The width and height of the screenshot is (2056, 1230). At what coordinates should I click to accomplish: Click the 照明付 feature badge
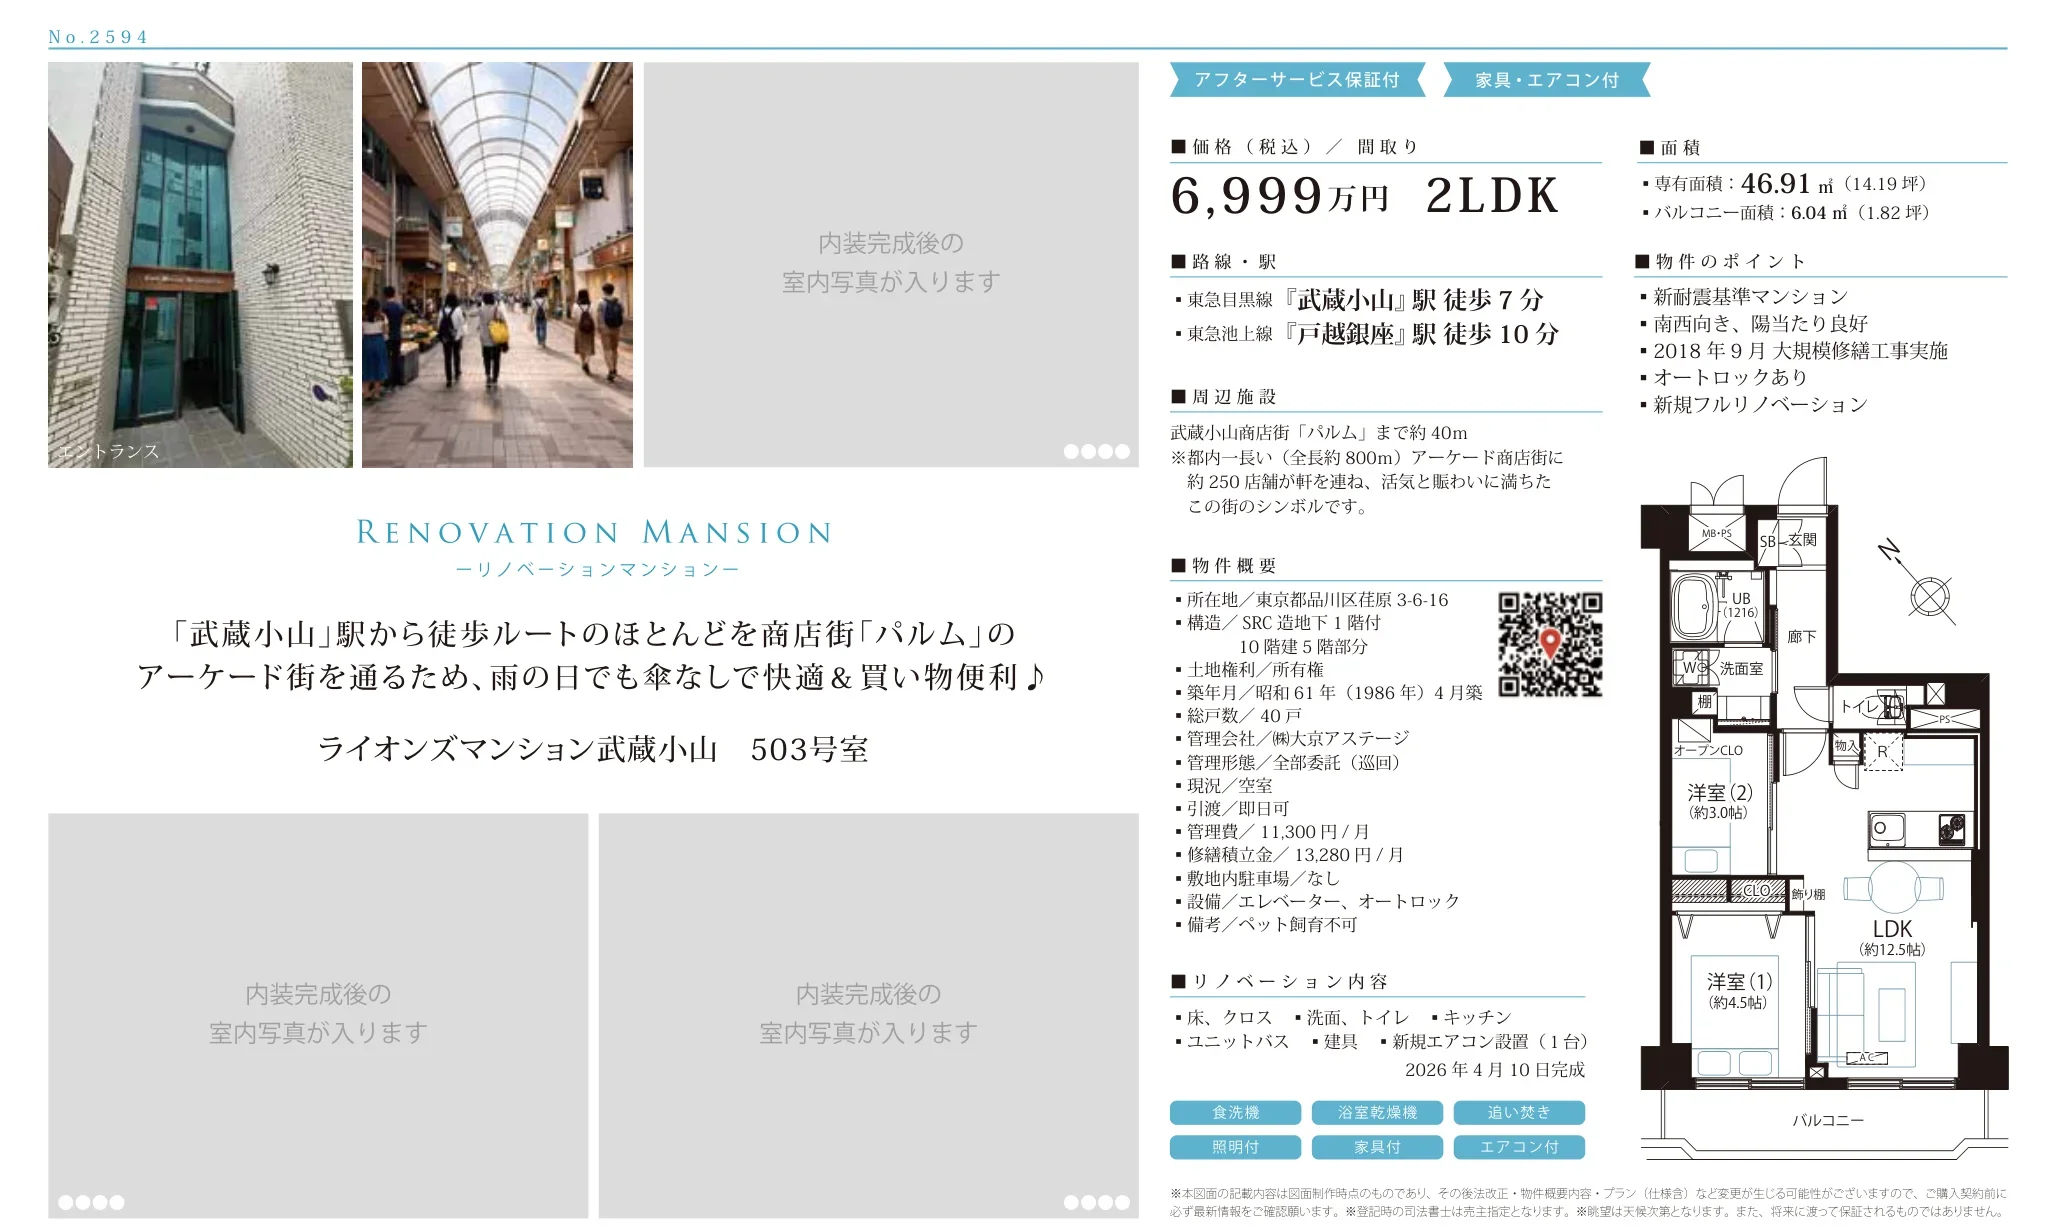pyautogui.click(x=1235, y=1147)
